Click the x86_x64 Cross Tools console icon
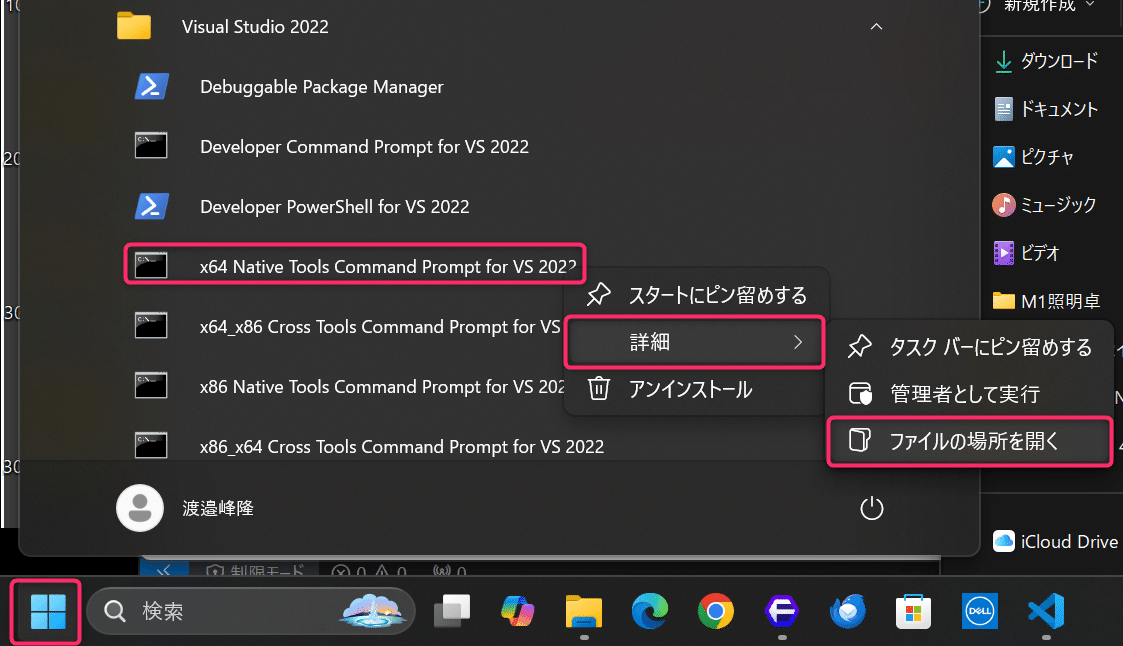 coord(151,445)
